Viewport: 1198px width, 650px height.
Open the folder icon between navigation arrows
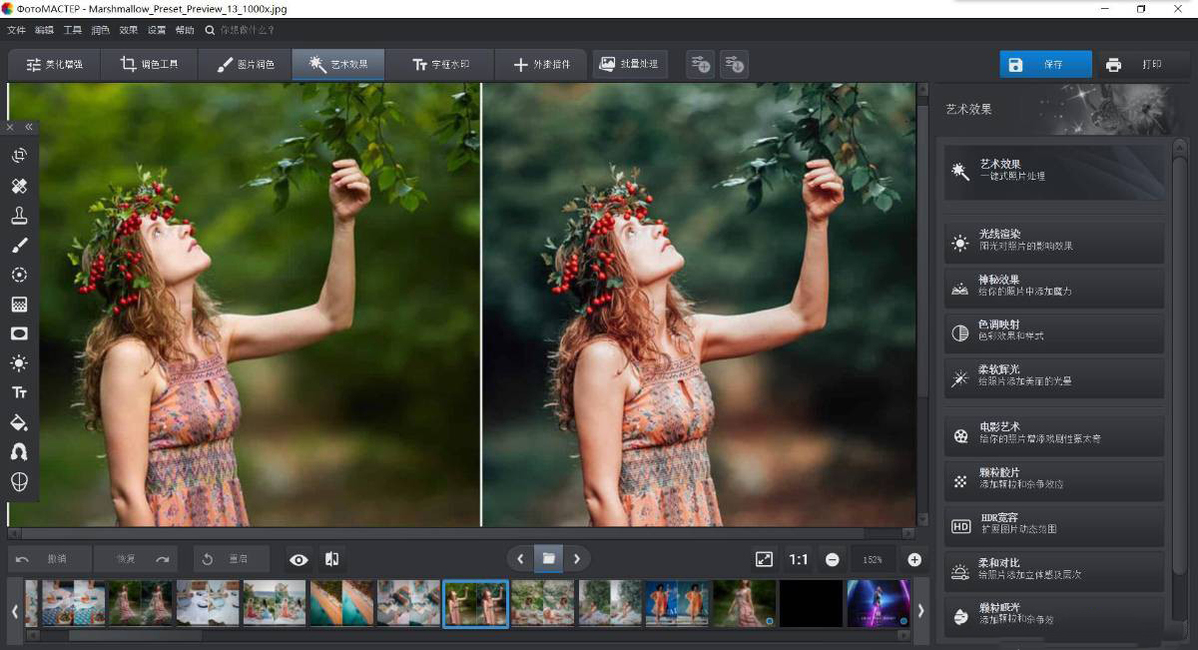tap(548, 559)
